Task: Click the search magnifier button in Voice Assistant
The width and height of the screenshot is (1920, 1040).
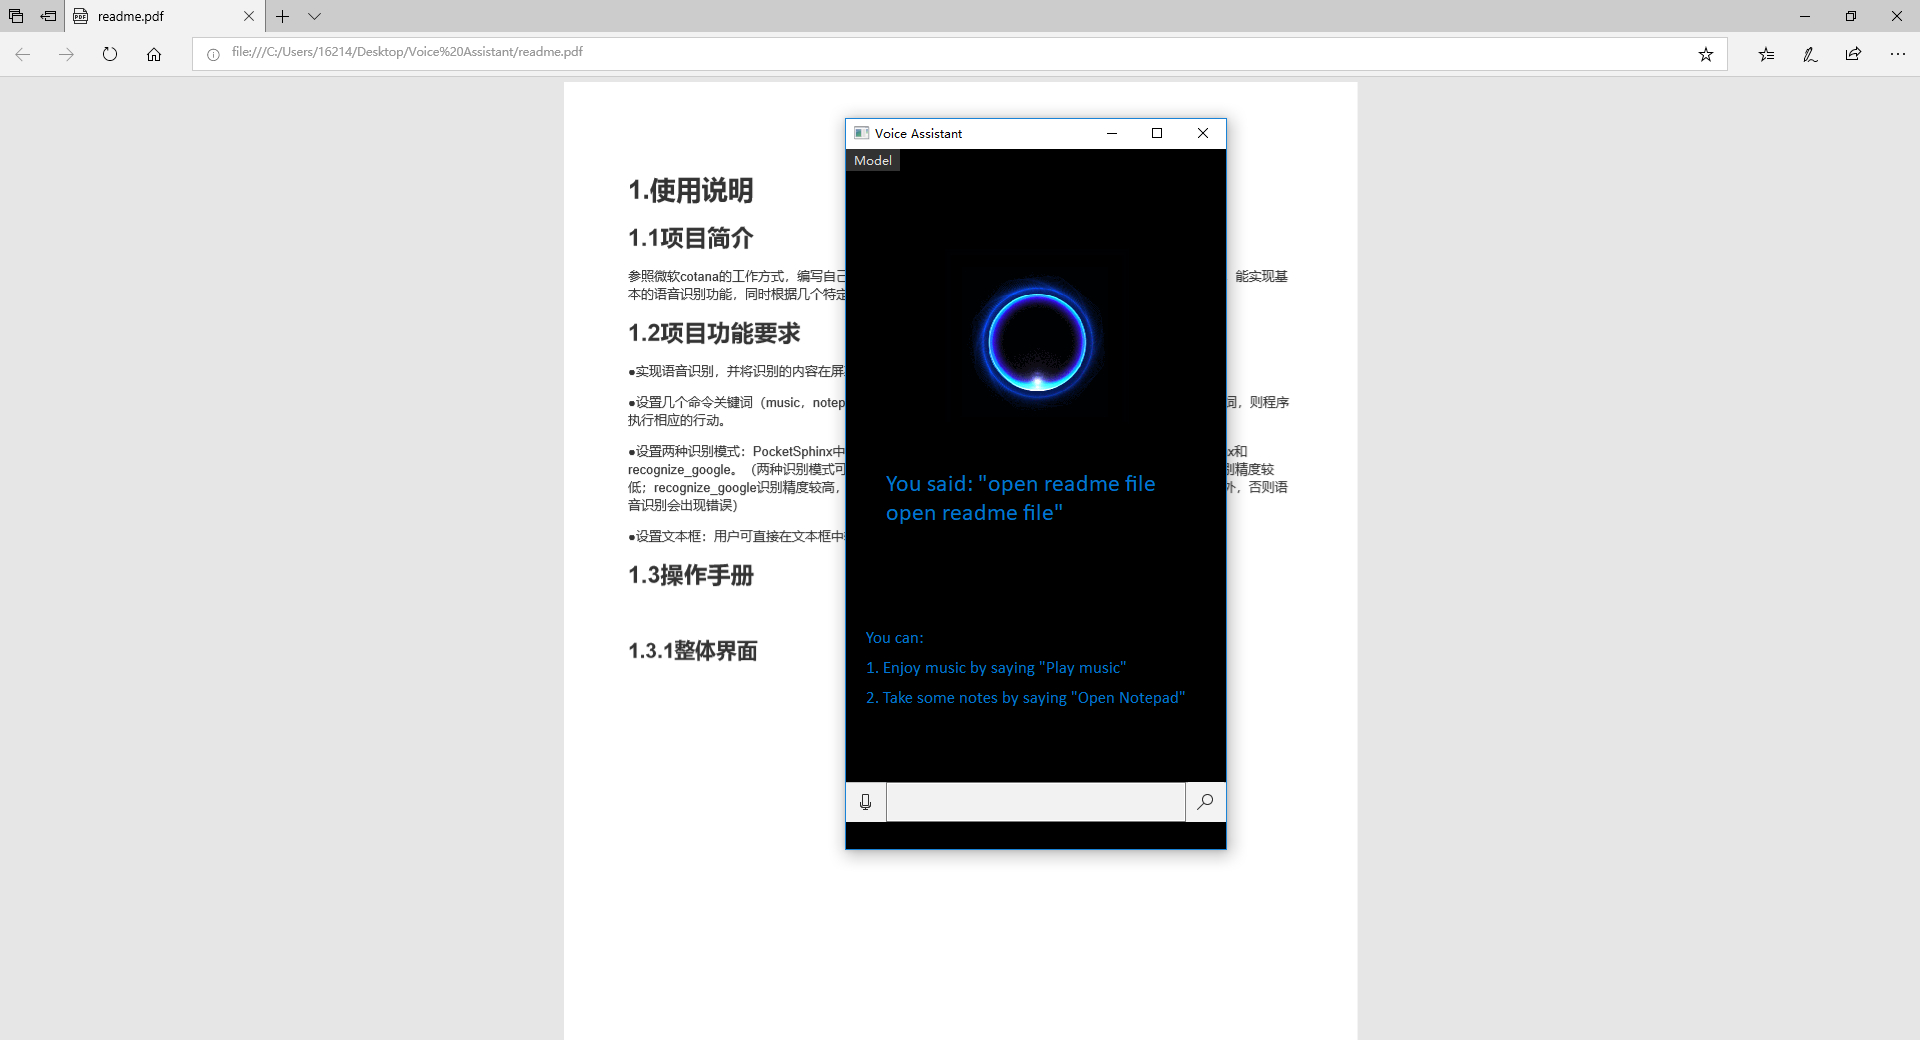Action: [1205, 802]
